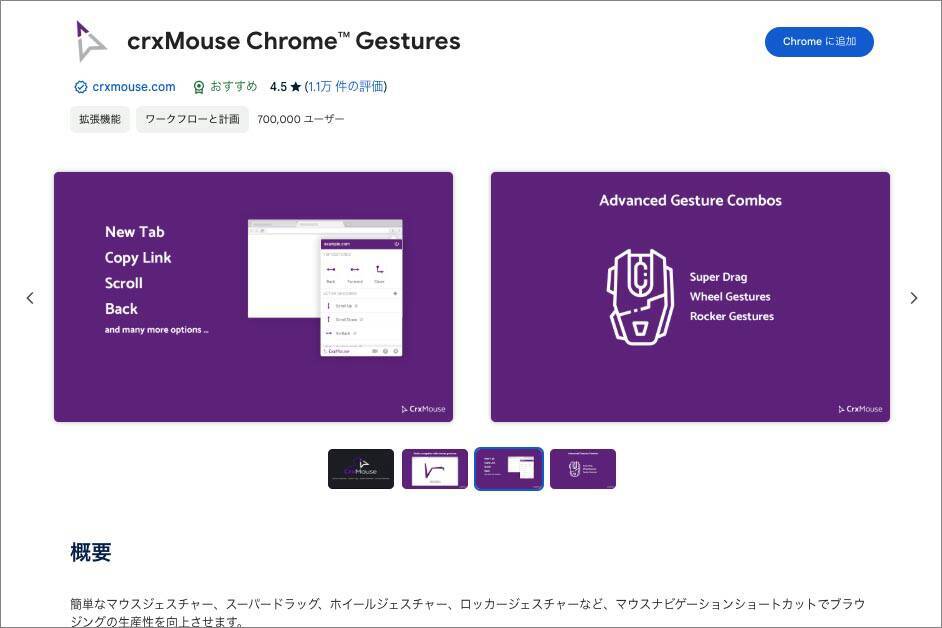Click the 概要 overview heading
The width and height of the screenshot is (942, 628).
pyautogui.click(x=91, y=552)
